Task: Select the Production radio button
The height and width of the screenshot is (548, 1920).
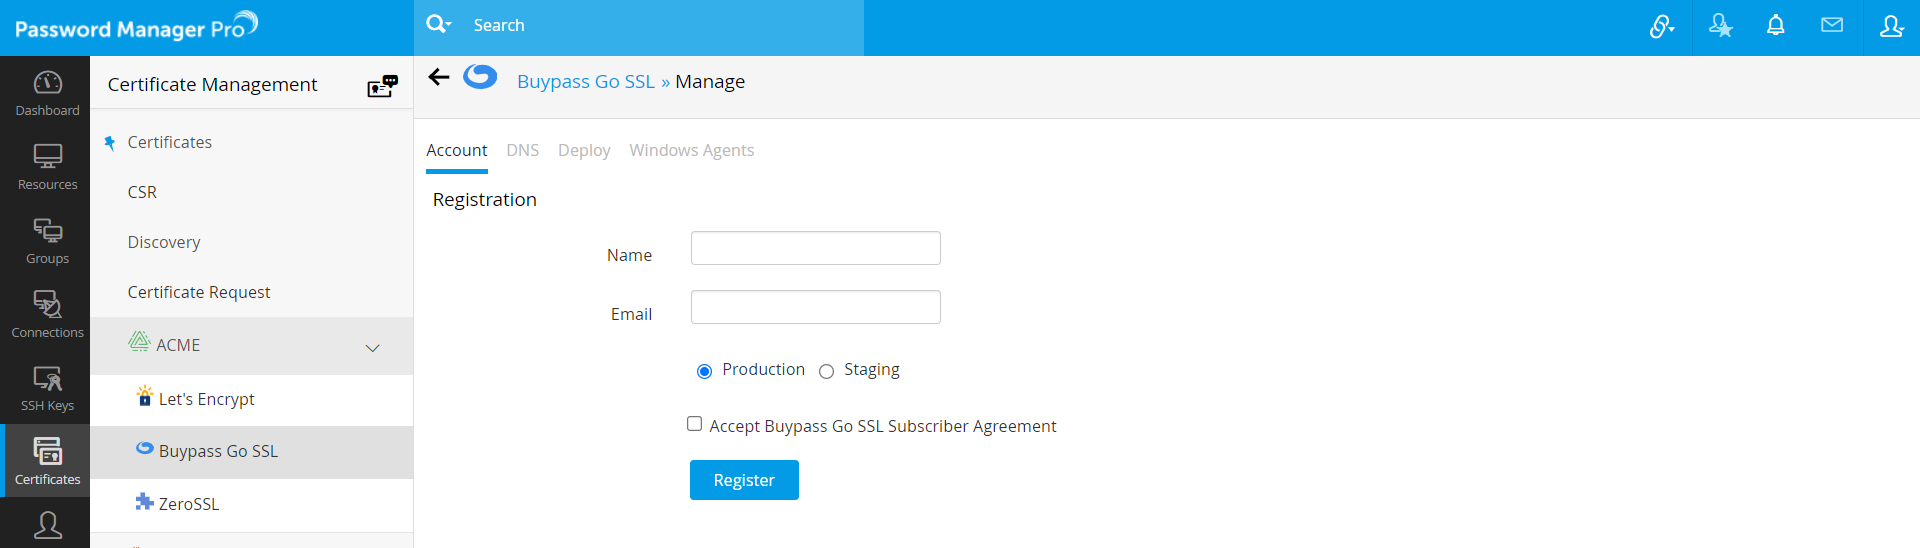Action: [x=704, y=371]
